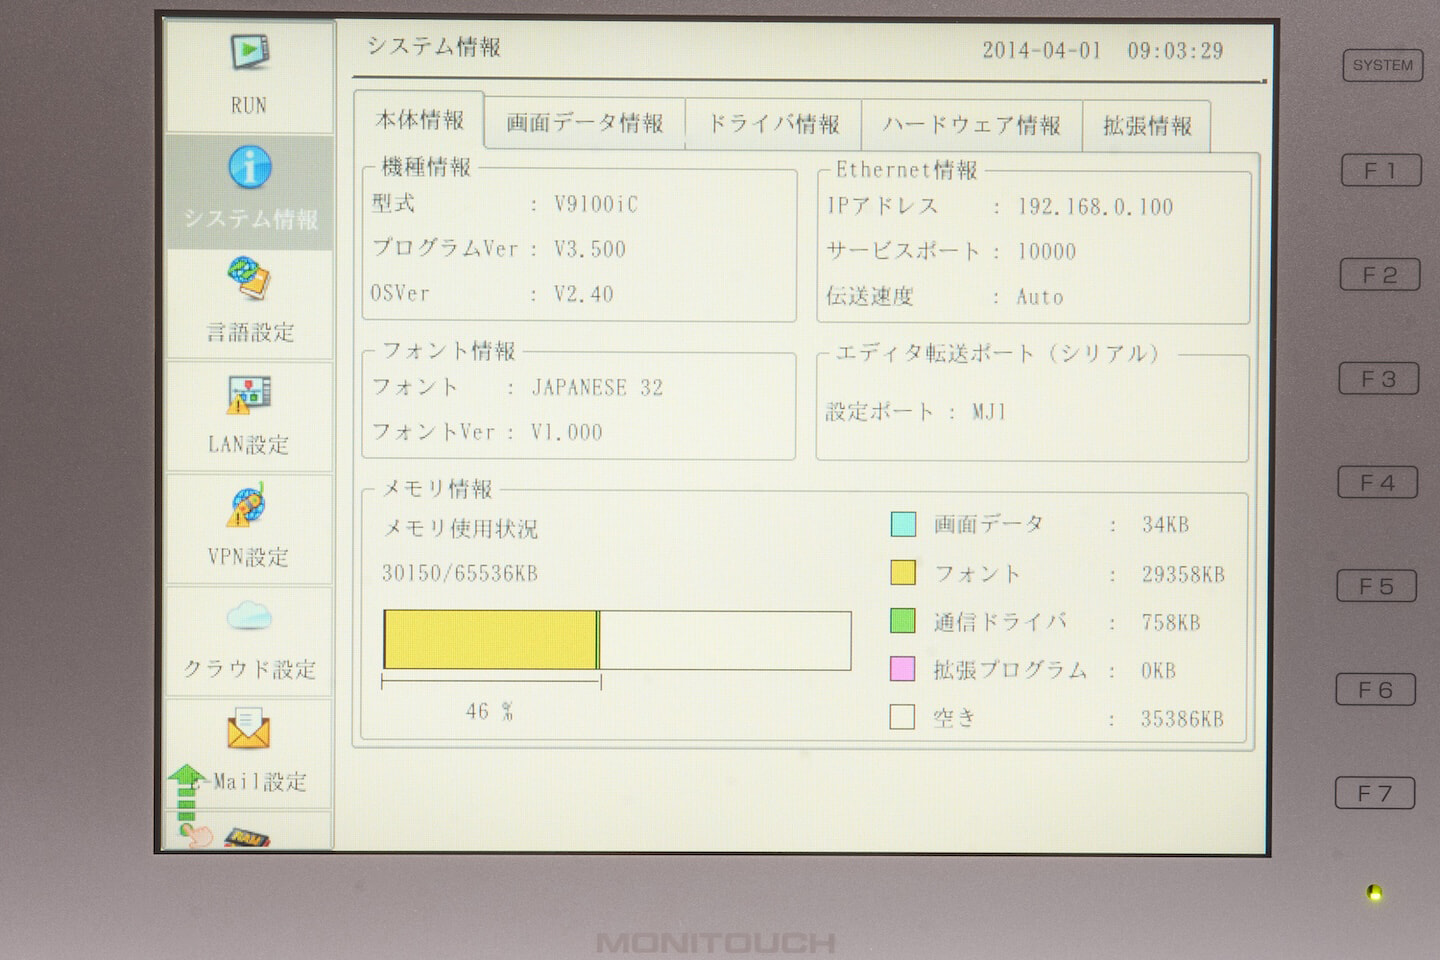Screen dimensions: 1440x960
Task: Click the memory usage progress bar
Action: (617, 640)
